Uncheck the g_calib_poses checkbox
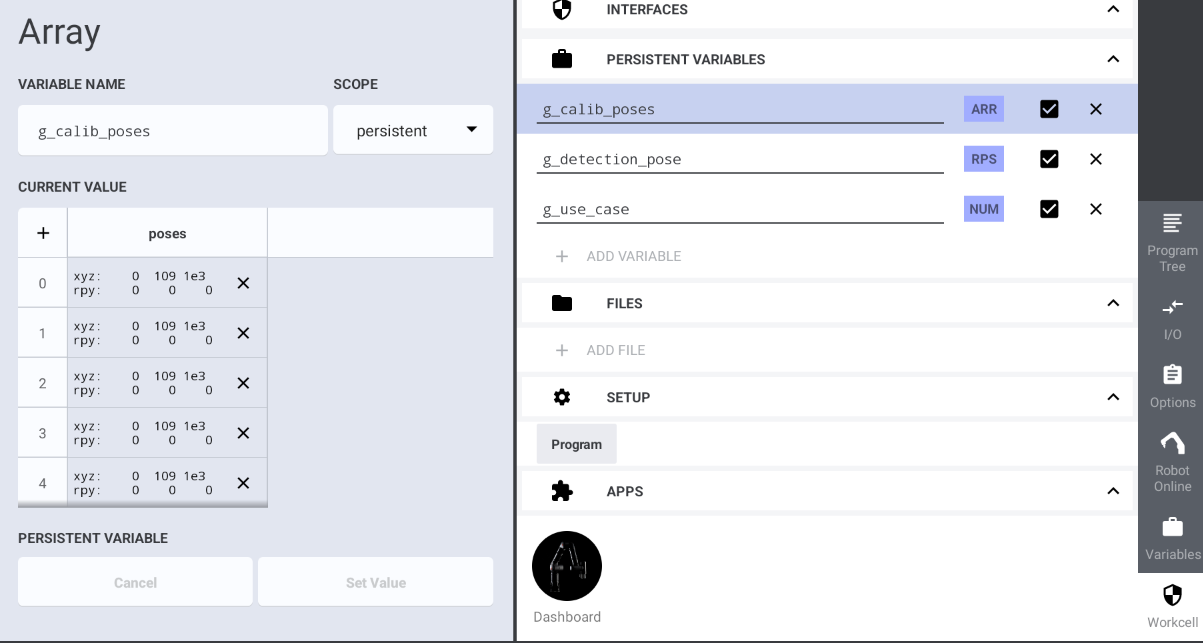The width and height of the screenshot is (1203, 643). click(1049, 109)
